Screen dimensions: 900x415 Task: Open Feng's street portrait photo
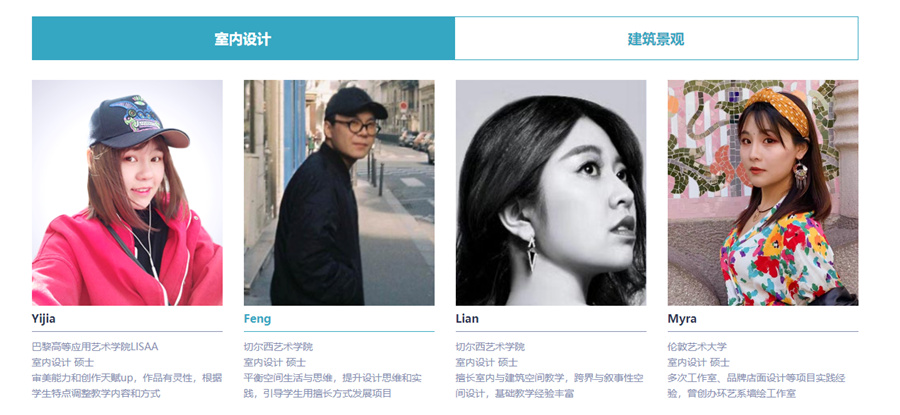[339, 192]
